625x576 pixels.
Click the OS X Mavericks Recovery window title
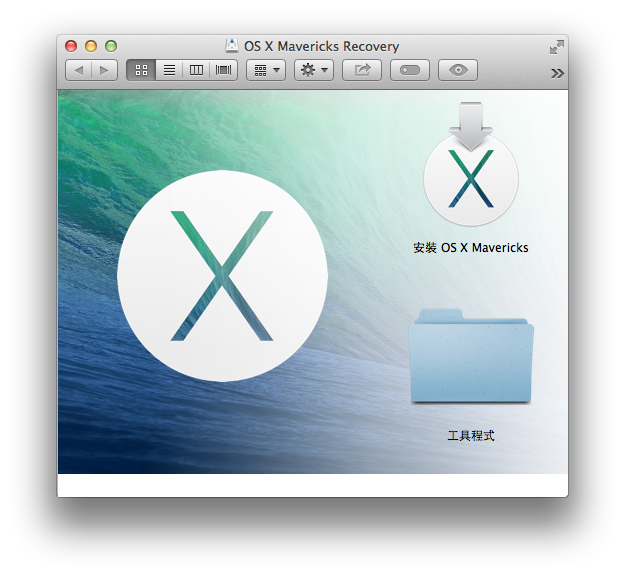pyautogui.click(x=321, y=47)
